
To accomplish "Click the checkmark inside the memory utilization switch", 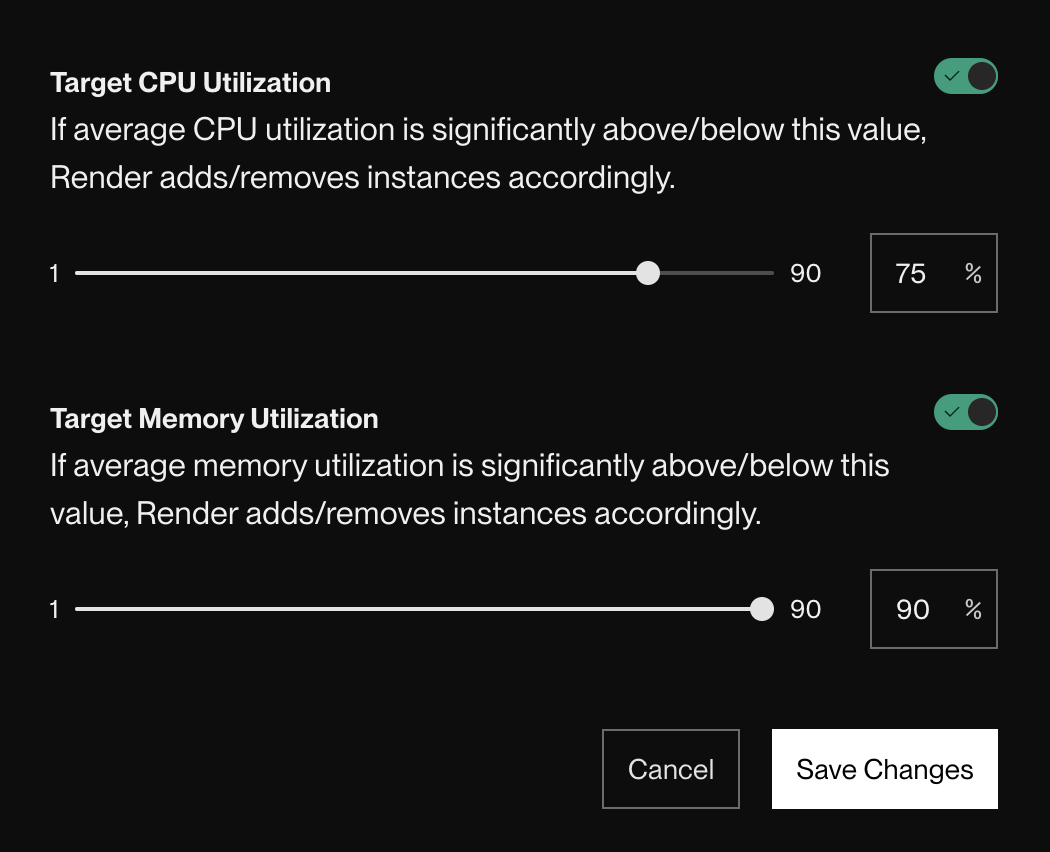I will tap(952, 411).
